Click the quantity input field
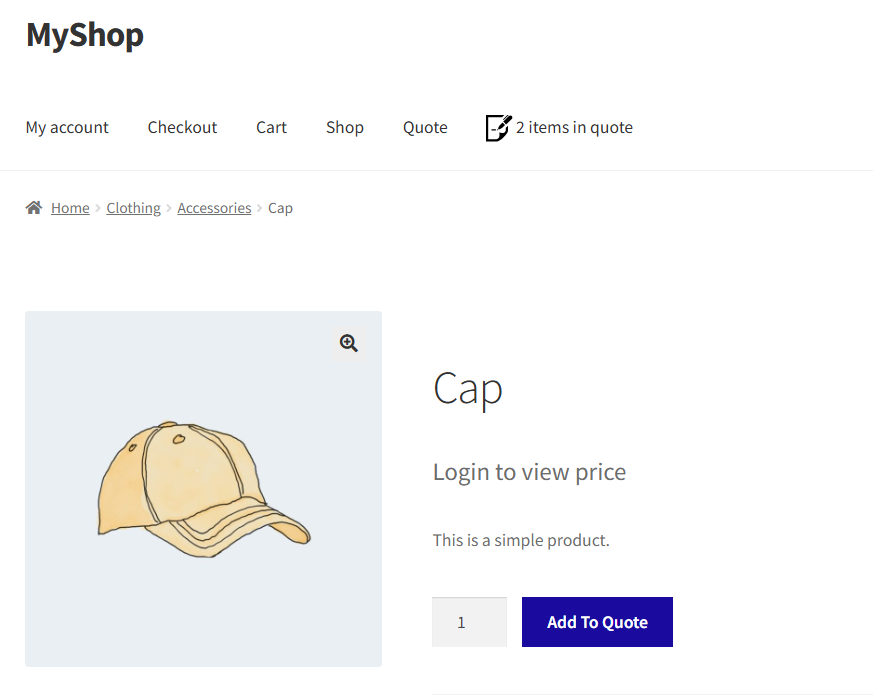The height and width of the screenshot is (696, 873). coord(468,622)
